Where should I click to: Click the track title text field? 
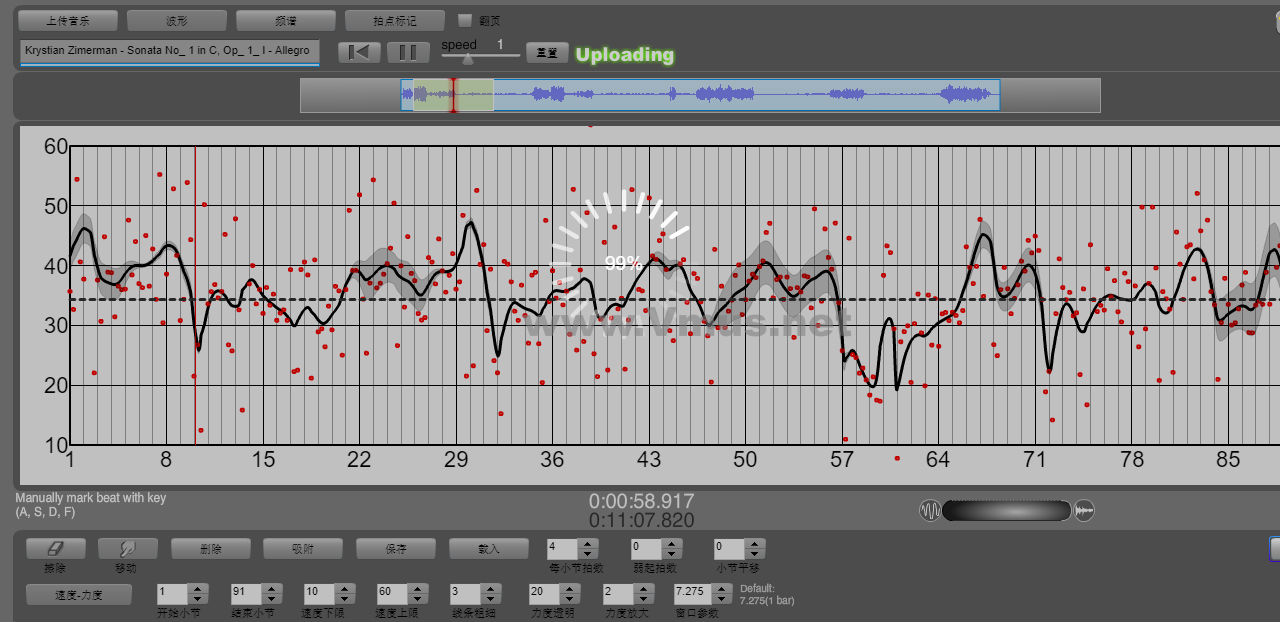pyautogui.click(x=169, y=51)
